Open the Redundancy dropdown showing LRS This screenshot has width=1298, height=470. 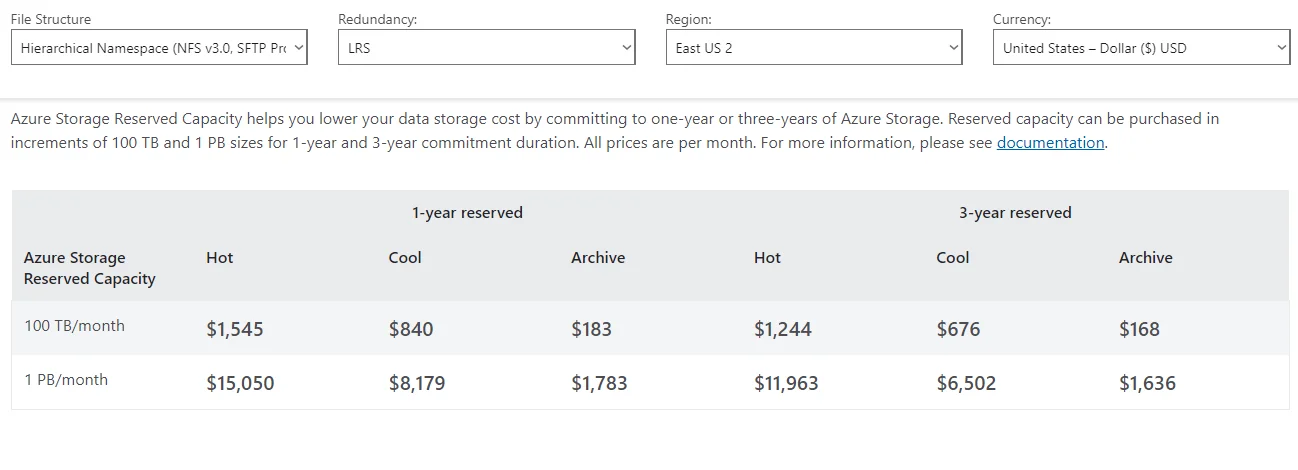(x=487, y=48)
